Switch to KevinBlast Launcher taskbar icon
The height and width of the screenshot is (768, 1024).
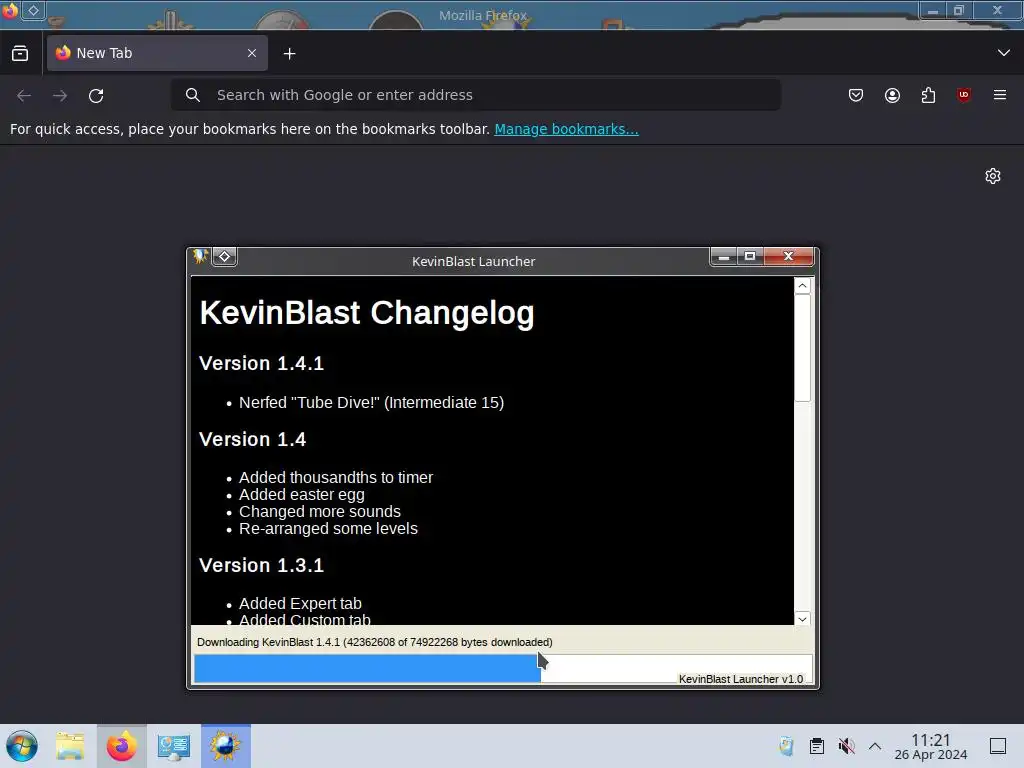(x=225, y=746)
